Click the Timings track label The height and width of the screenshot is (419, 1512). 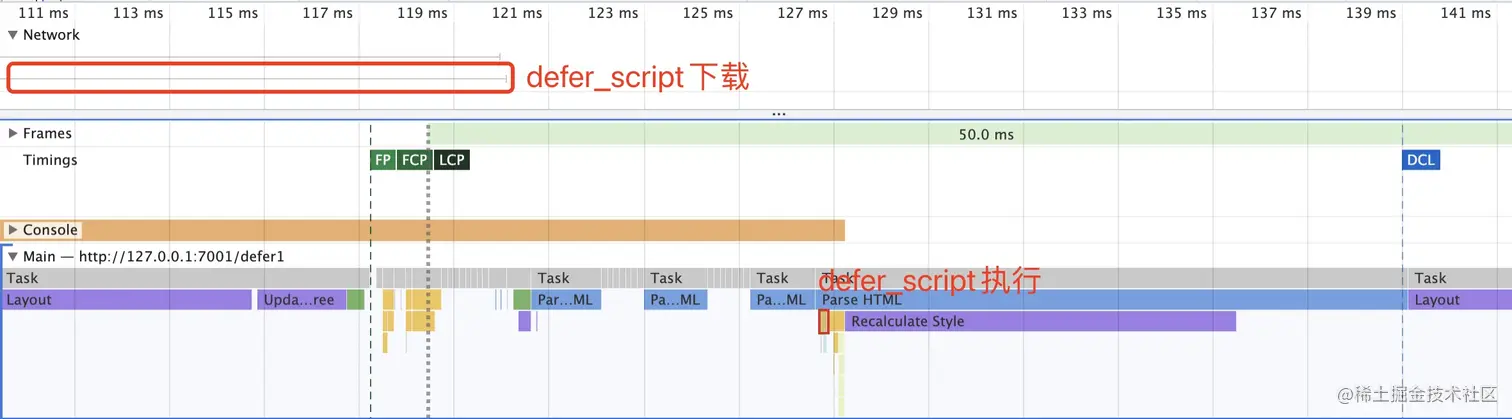coord(50,160)
